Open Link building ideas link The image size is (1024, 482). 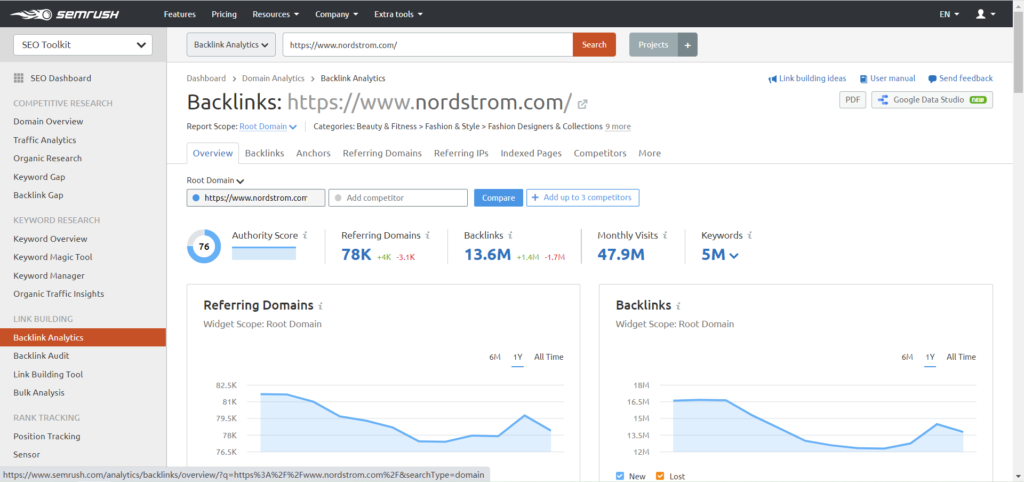coord(807,78)
